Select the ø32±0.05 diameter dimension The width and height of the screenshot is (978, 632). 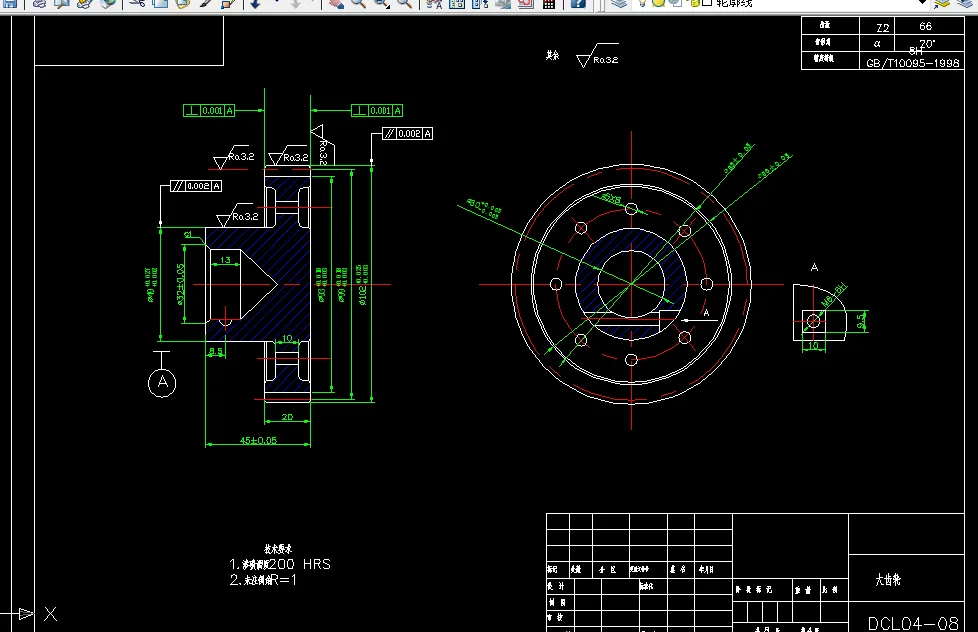(181, 284)
